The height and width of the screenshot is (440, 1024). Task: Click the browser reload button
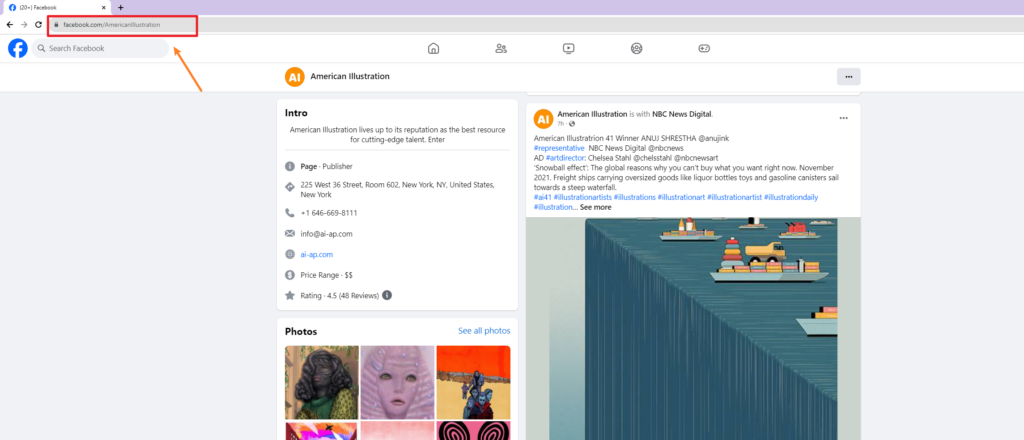(38, 24)
